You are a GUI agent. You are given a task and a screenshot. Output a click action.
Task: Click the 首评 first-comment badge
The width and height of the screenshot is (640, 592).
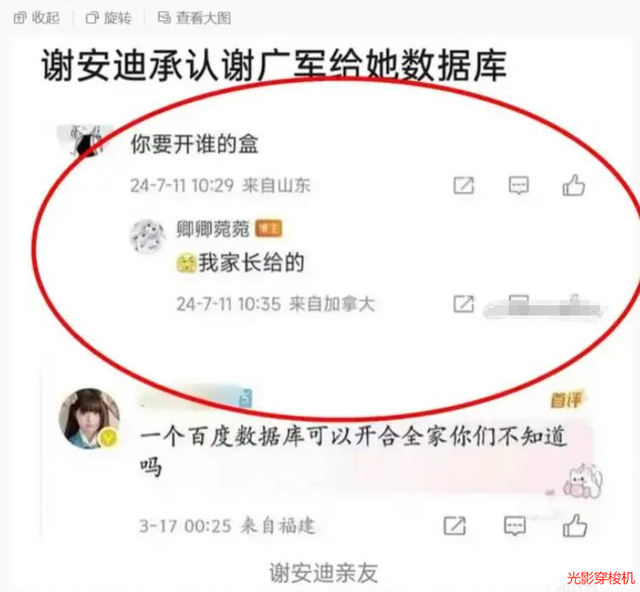(567, 399)
